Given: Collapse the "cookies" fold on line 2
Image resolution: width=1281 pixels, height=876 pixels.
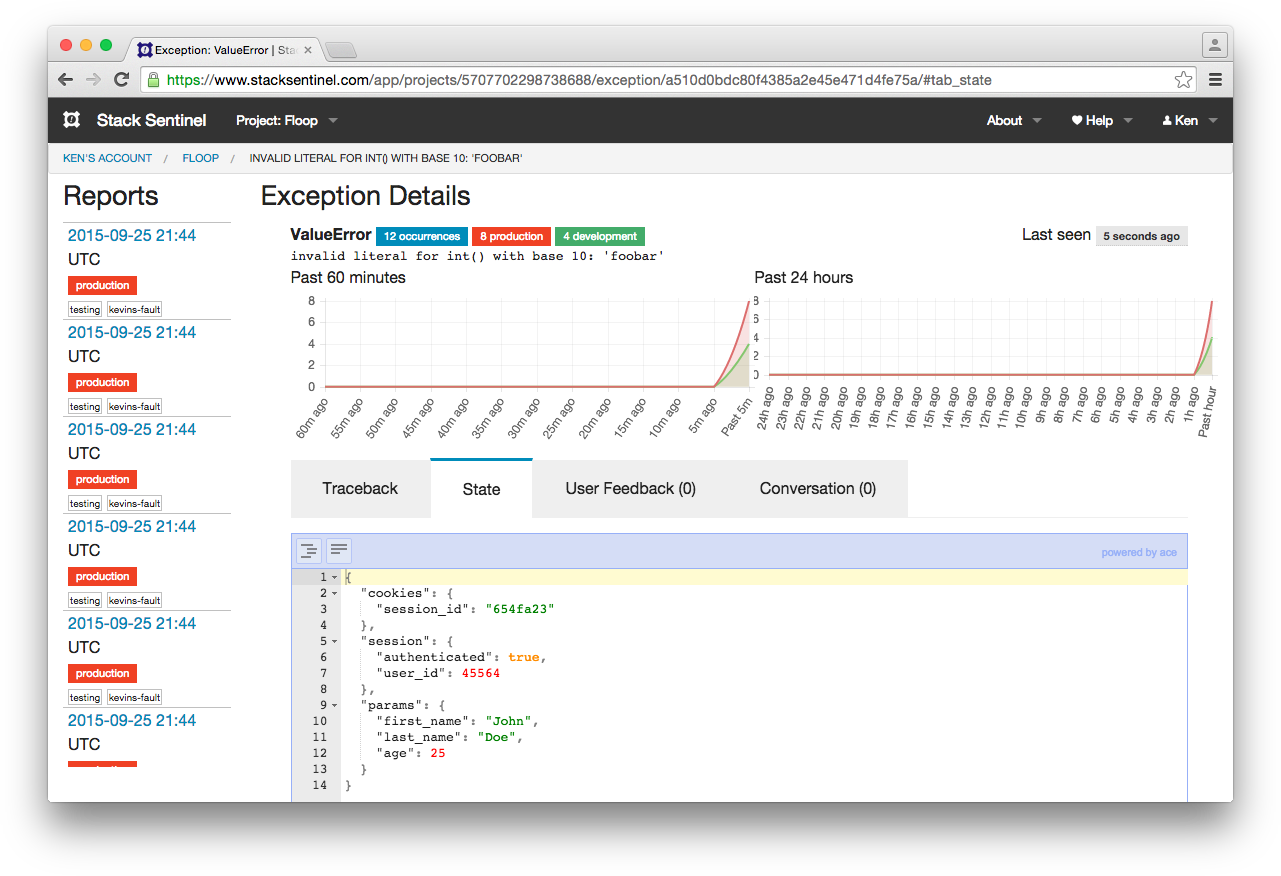Looking at the screenshot, I should click(x=334, y=594).
